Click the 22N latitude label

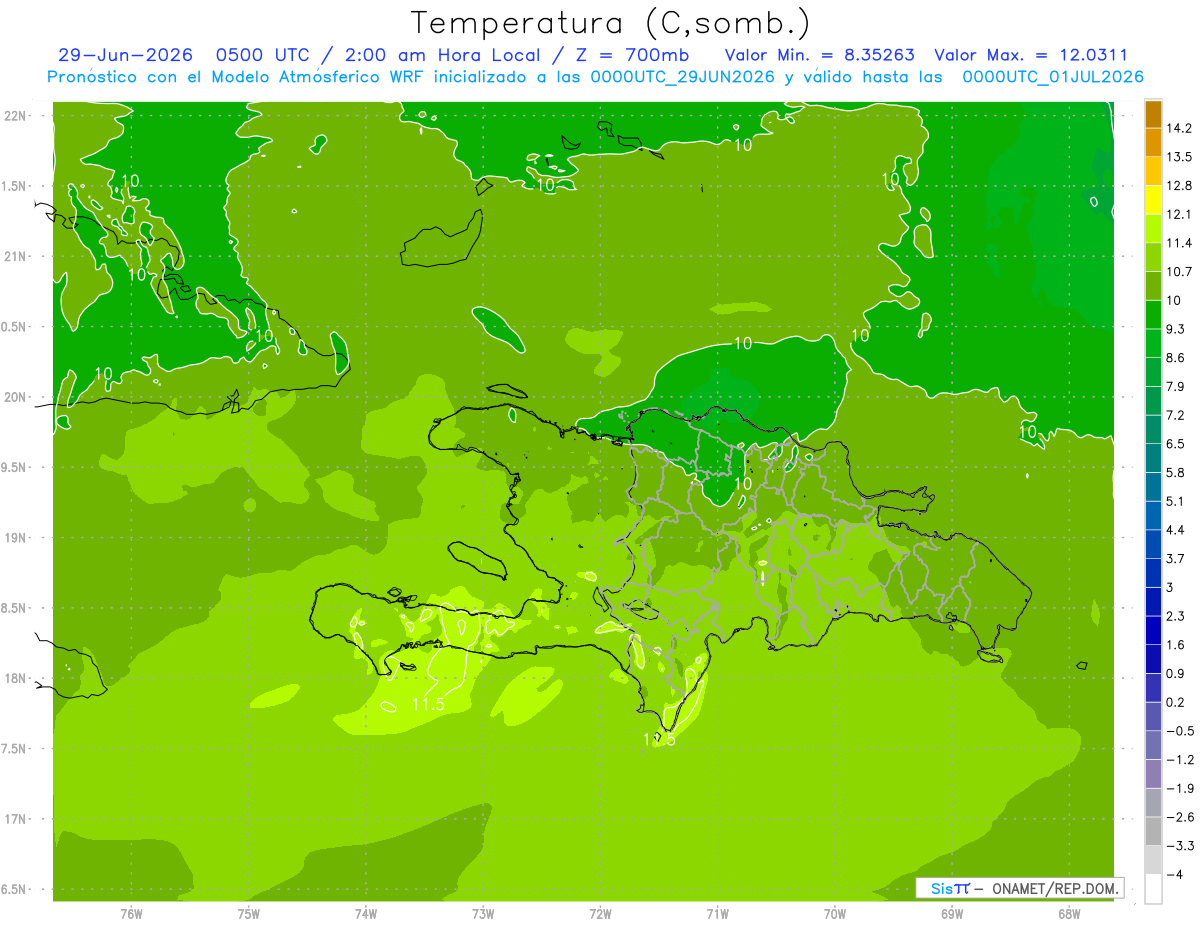tap(14, 116)
